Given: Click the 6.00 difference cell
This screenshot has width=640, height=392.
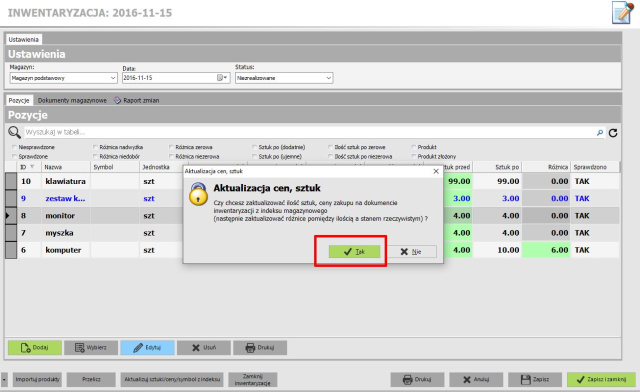Looking at the screenshot, I should point(546,250).
